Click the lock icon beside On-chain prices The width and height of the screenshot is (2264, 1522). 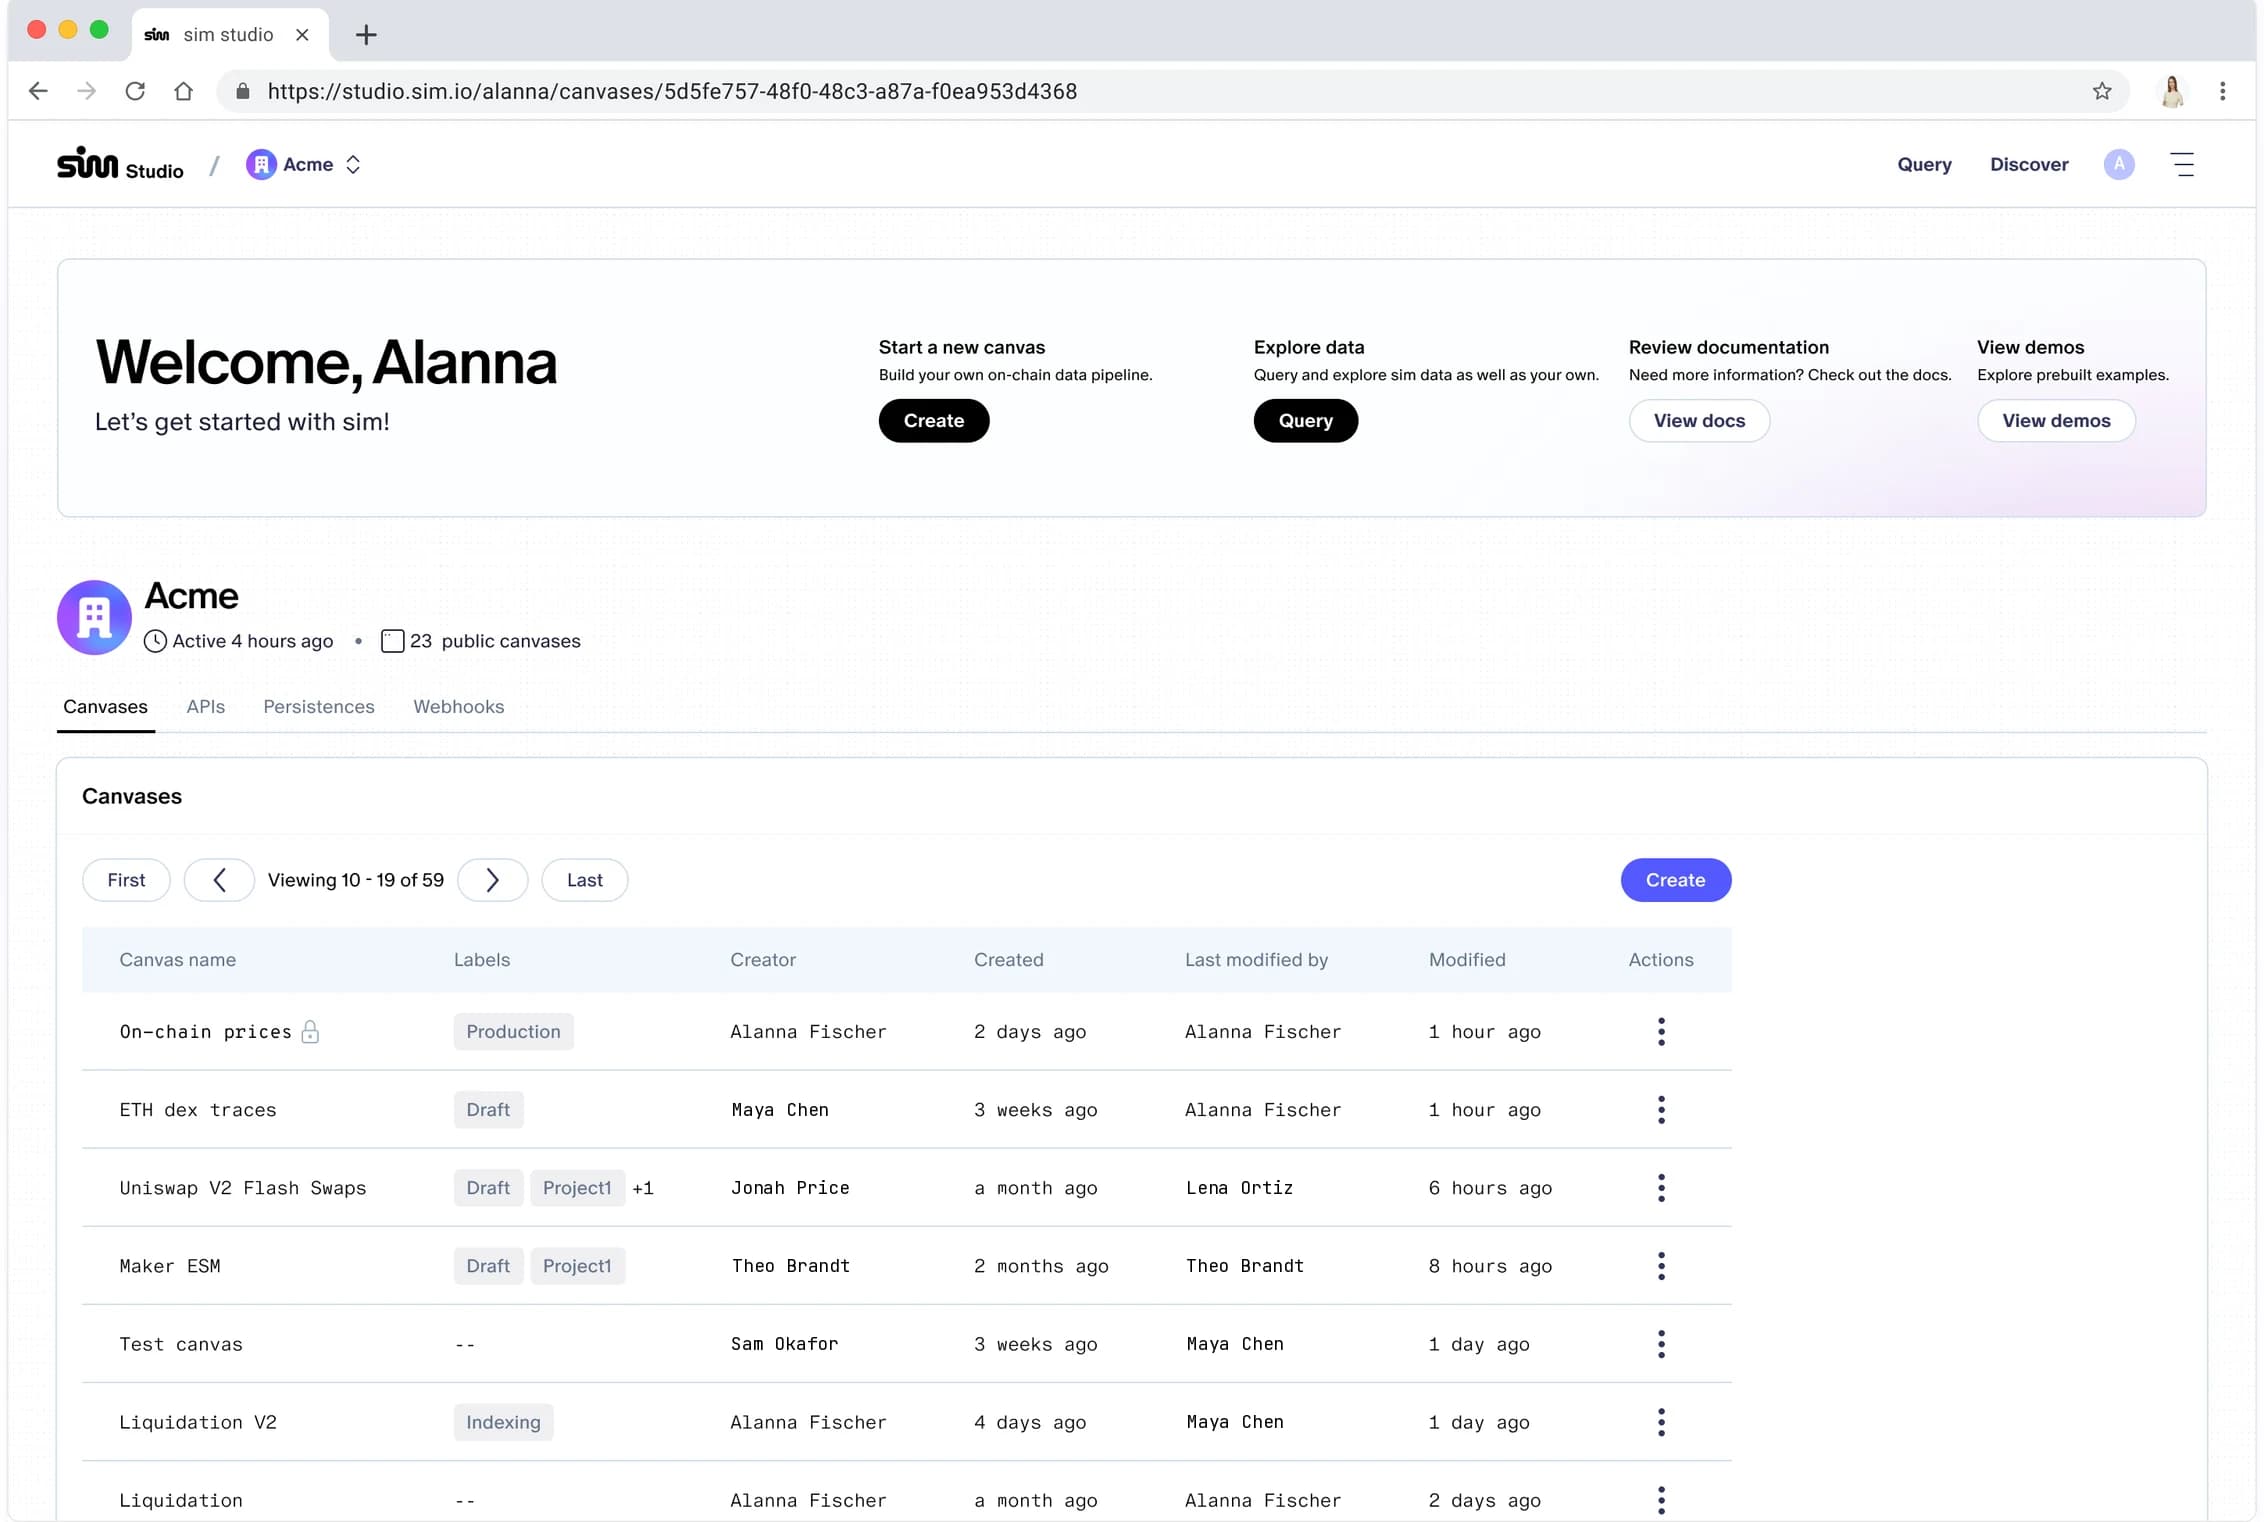click(x=310, y=1031)
